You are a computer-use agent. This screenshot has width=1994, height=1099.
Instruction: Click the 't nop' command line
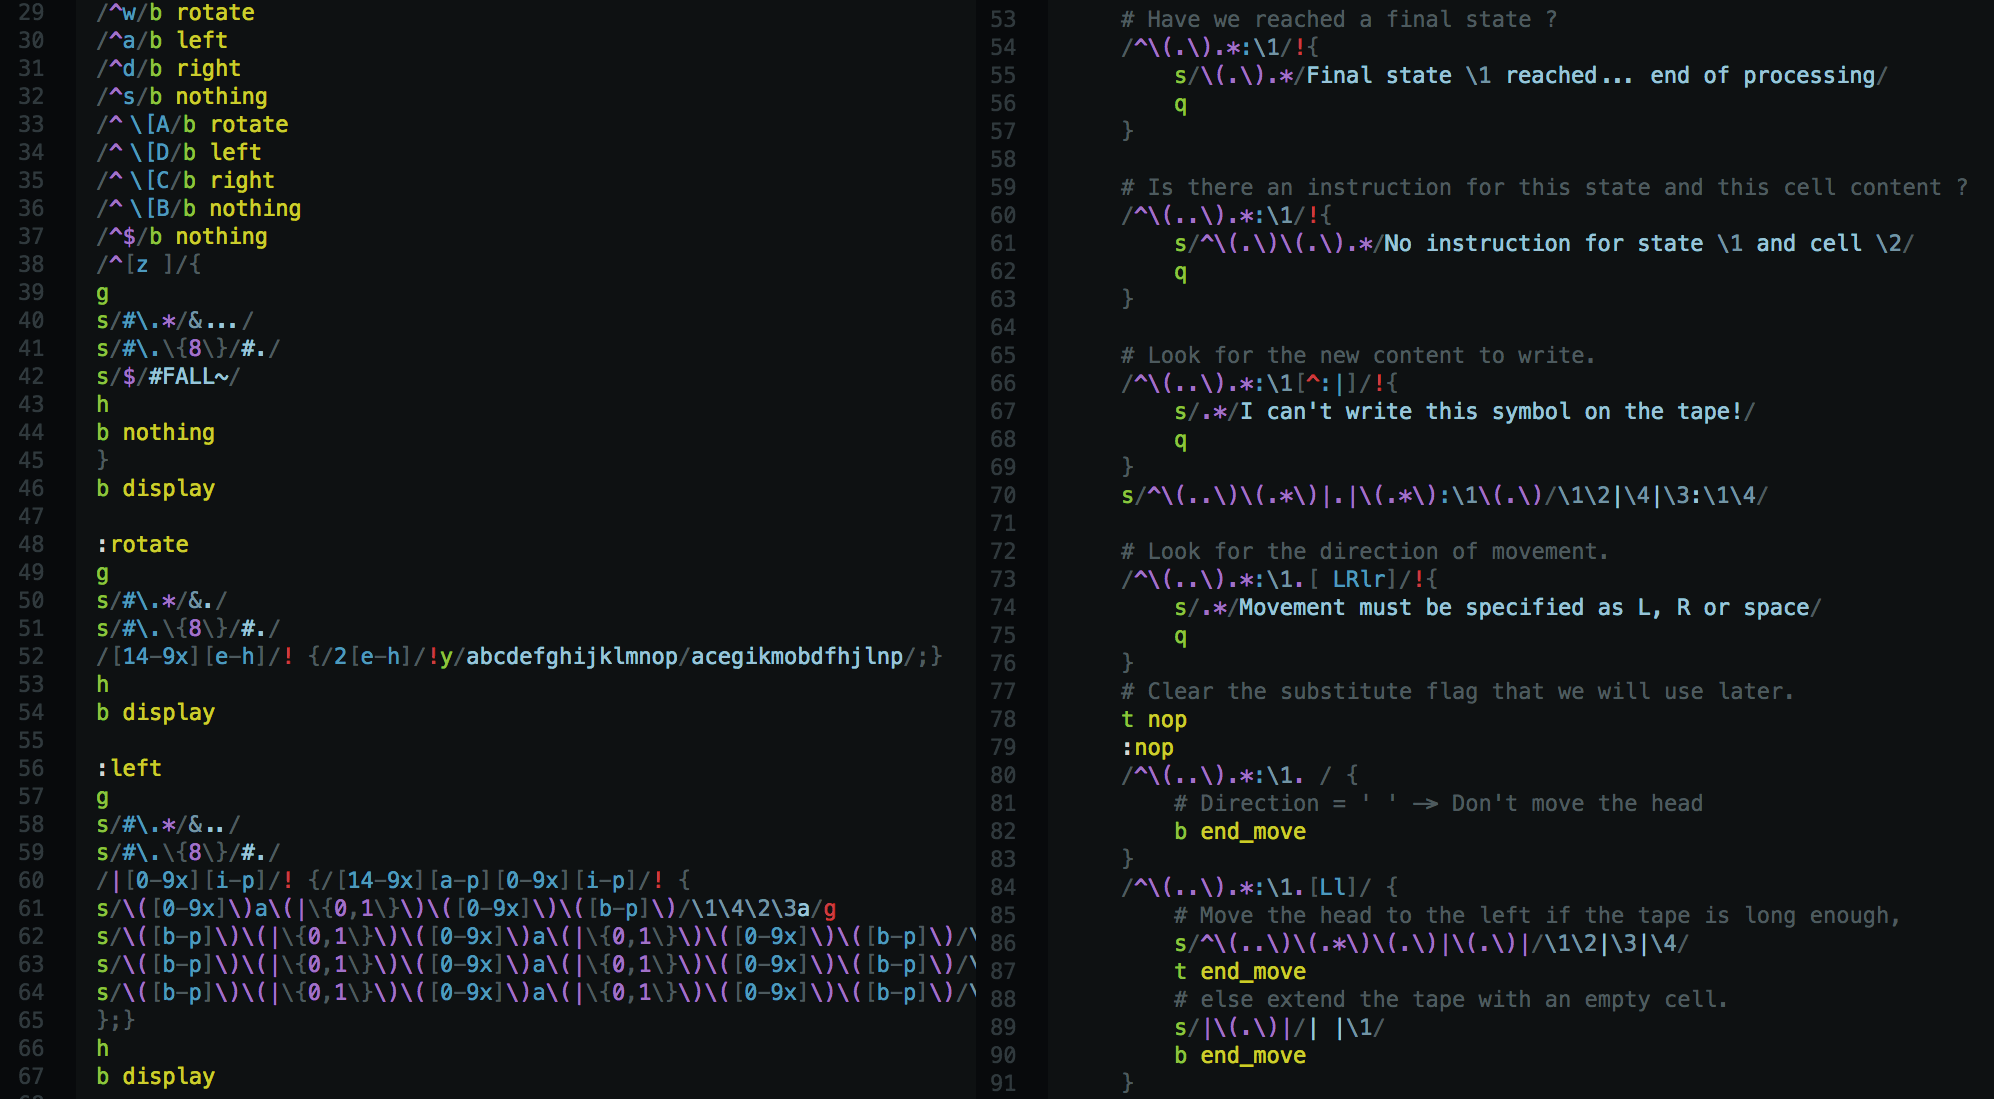pyautogui.click(x=1153, y=719)
